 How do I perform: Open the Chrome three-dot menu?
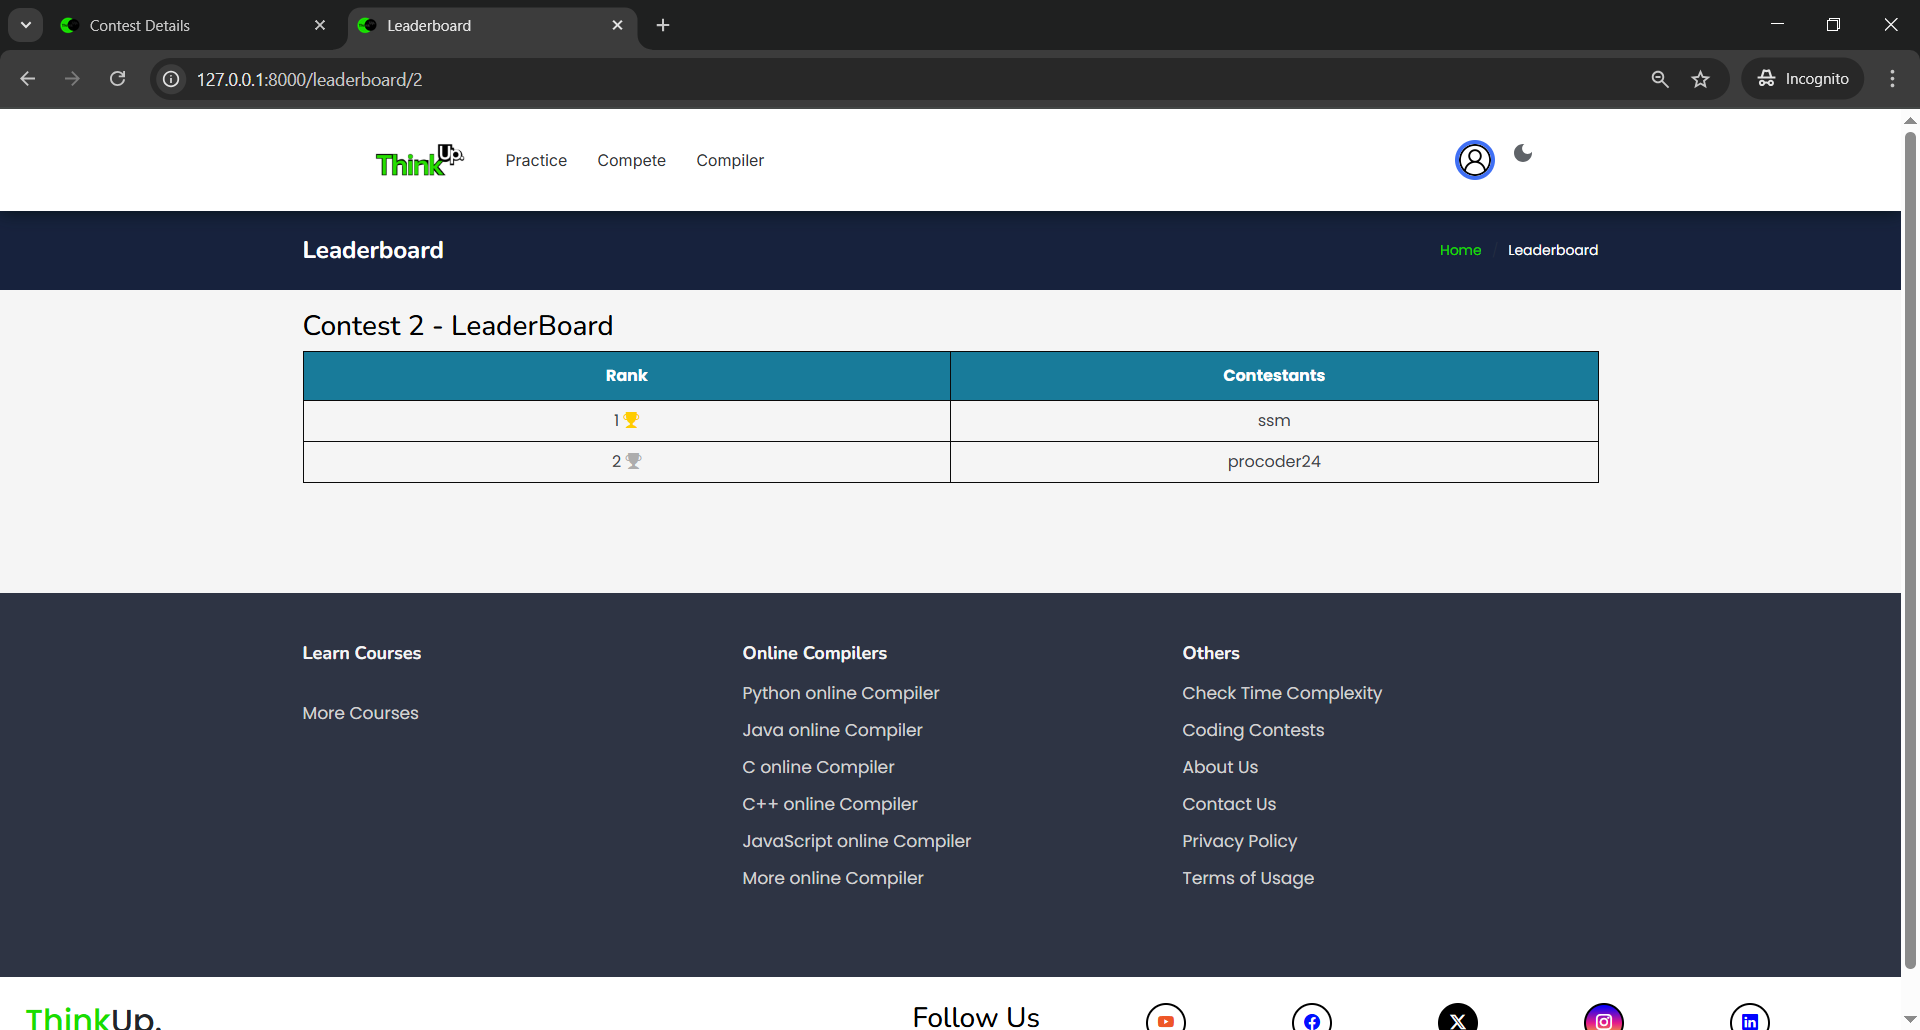pyautogui.click(x=1892, y=79)
